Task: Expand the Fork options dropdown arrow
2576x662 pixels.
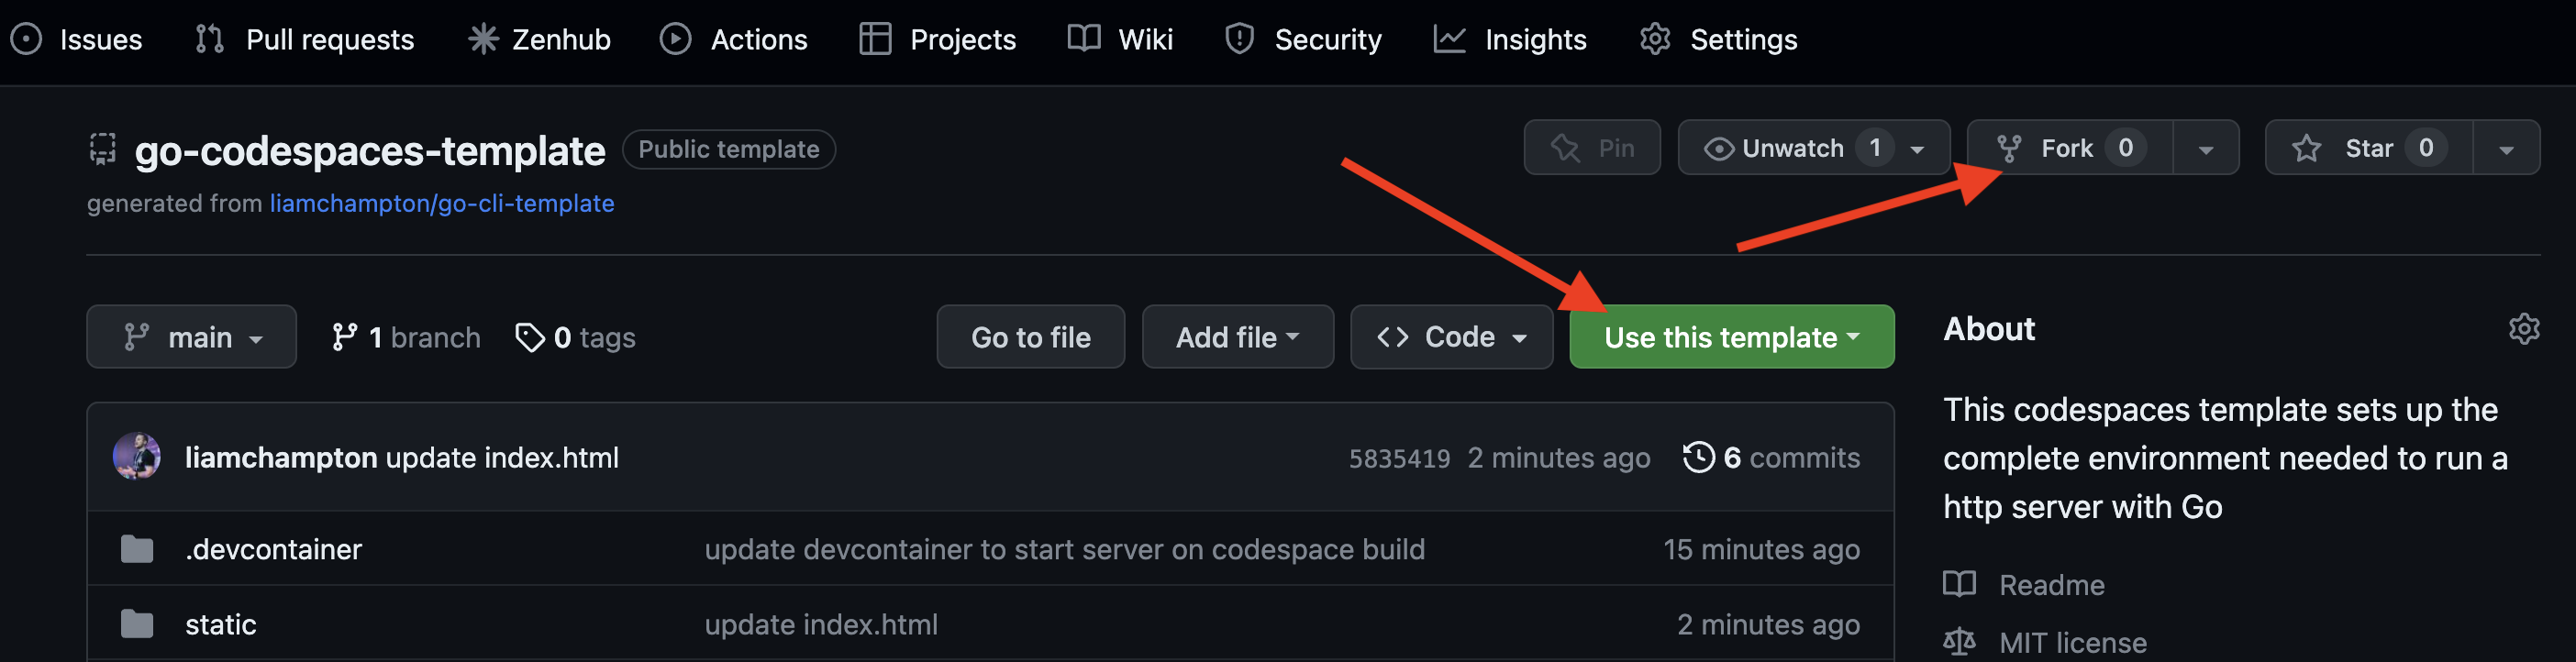Action: [x=2206, y=148]
